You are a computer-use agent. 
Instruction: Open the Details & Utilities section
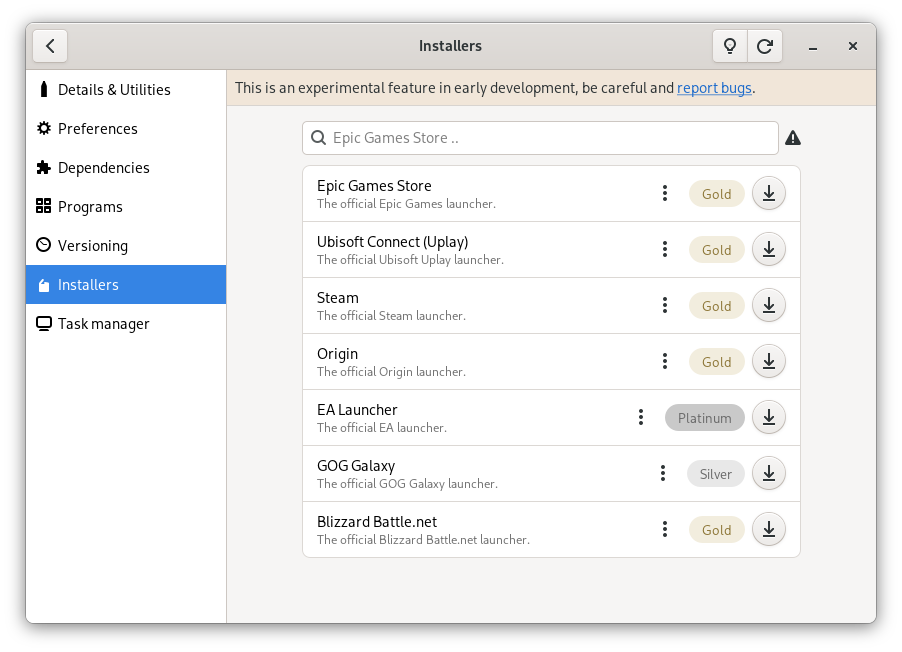[x=114, y=90]
